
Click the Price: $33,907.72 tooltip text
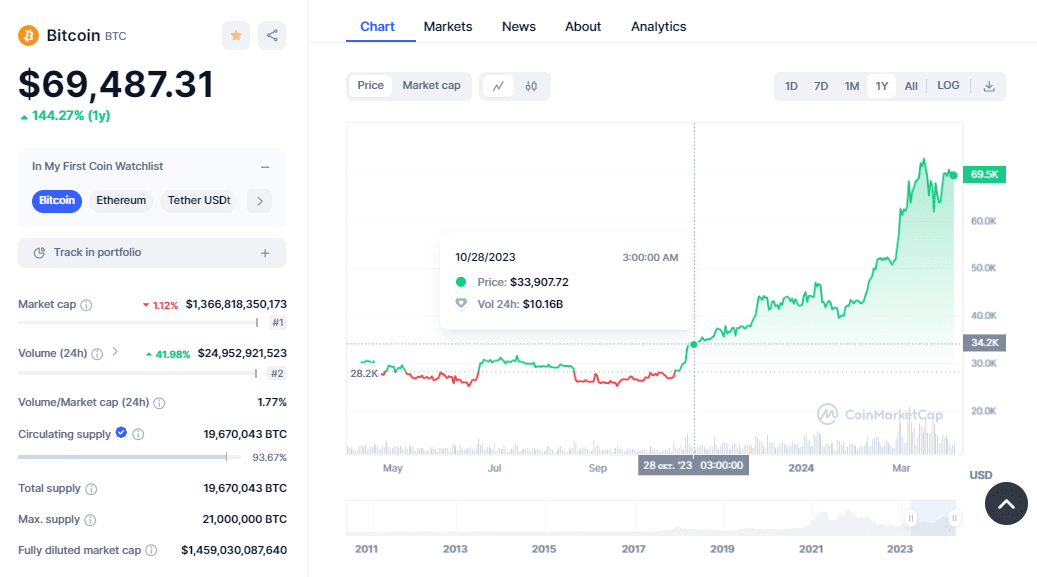(x=523, y=283)
